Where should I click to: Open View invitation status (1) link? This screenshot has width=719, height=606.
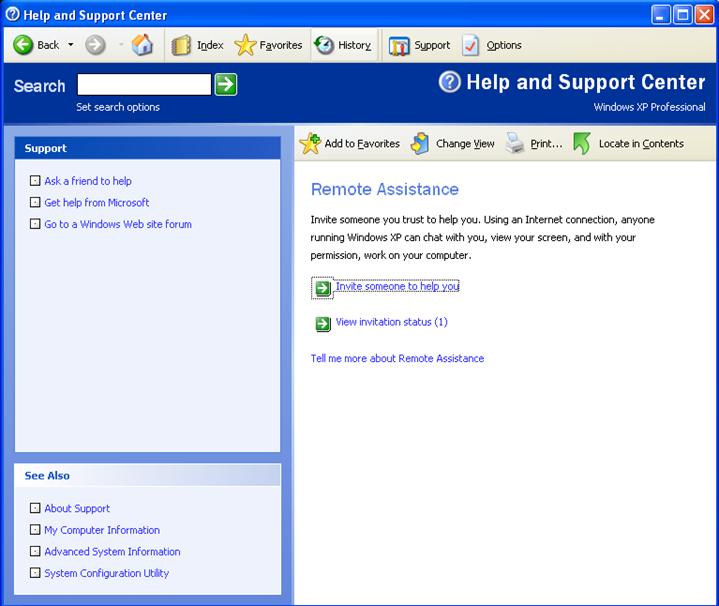click(392, 322)
